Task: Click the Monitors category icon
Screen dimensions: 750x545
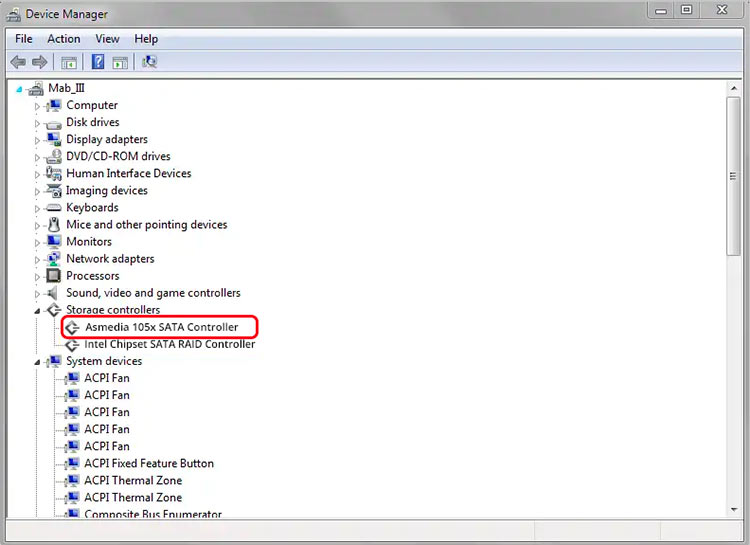Action: tap(54, 241)
